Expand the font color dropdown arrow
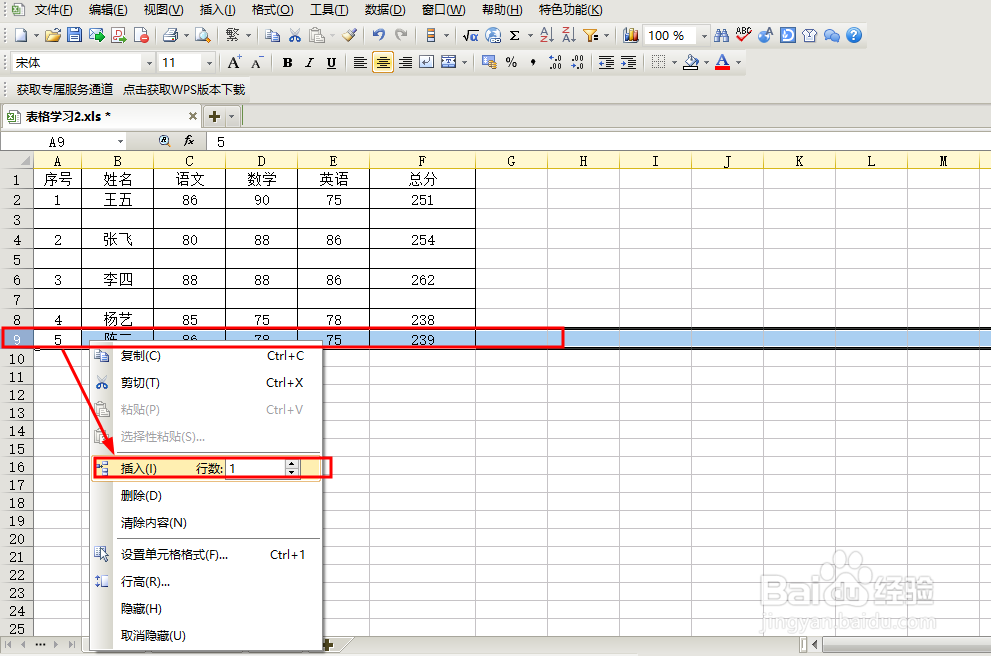The image size is (991, 656). pos(738,63)
